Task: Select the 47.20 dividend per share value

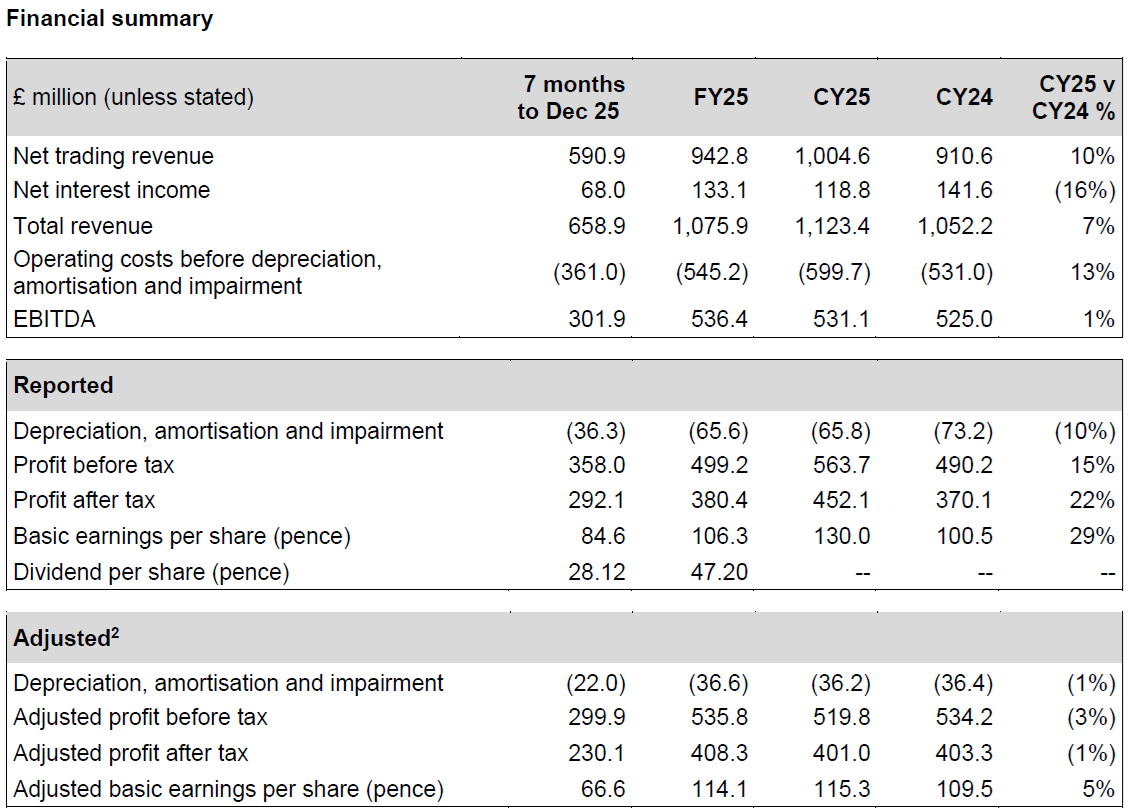Action: coord(720,572)
